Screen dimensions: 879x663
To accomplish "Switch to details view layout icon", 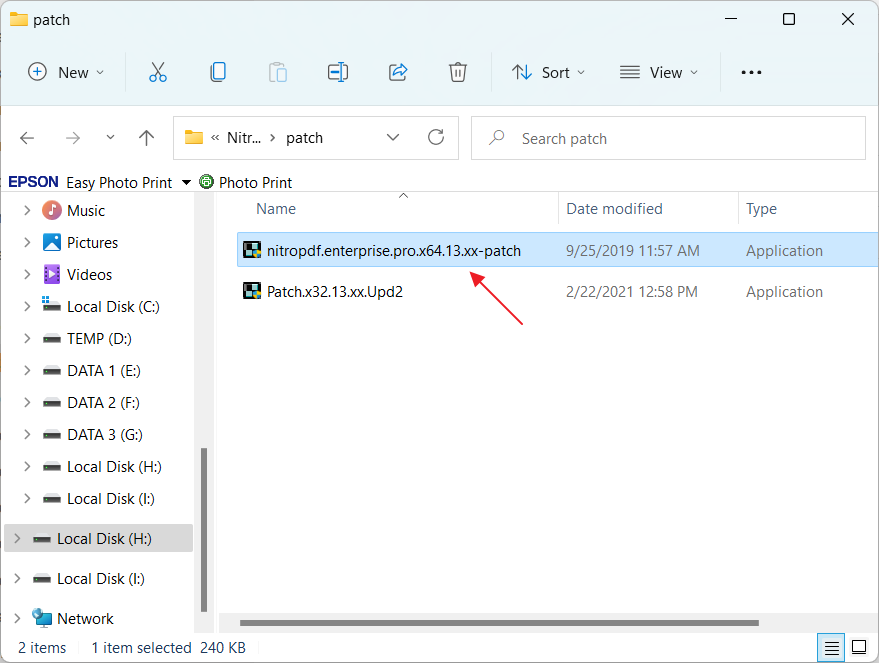I will 831,648.
